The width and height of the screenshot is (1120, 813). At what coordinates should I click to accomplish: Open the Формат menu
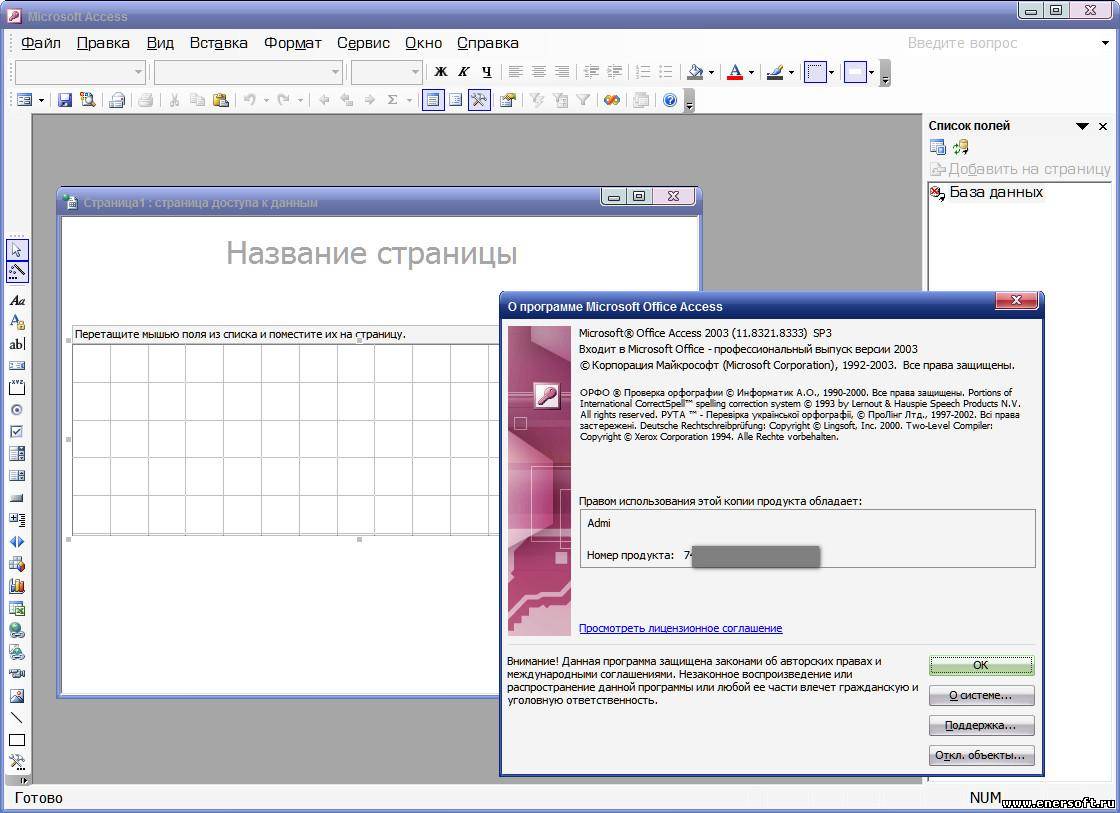[x=293, y=43]
